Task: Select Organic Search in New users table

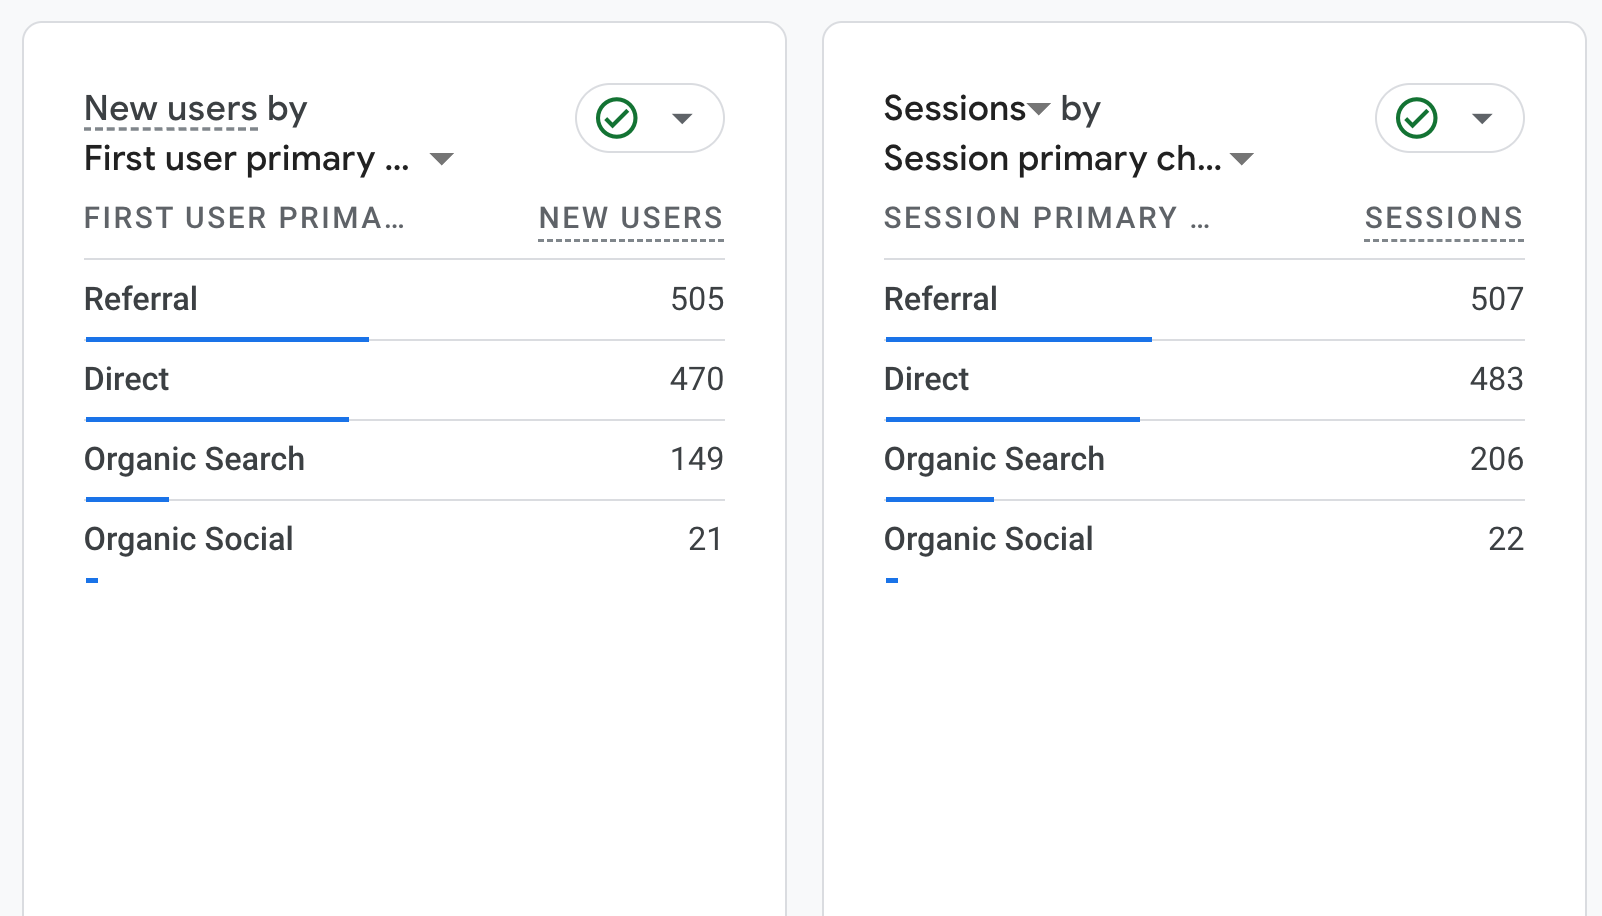Action: [194, 459]
